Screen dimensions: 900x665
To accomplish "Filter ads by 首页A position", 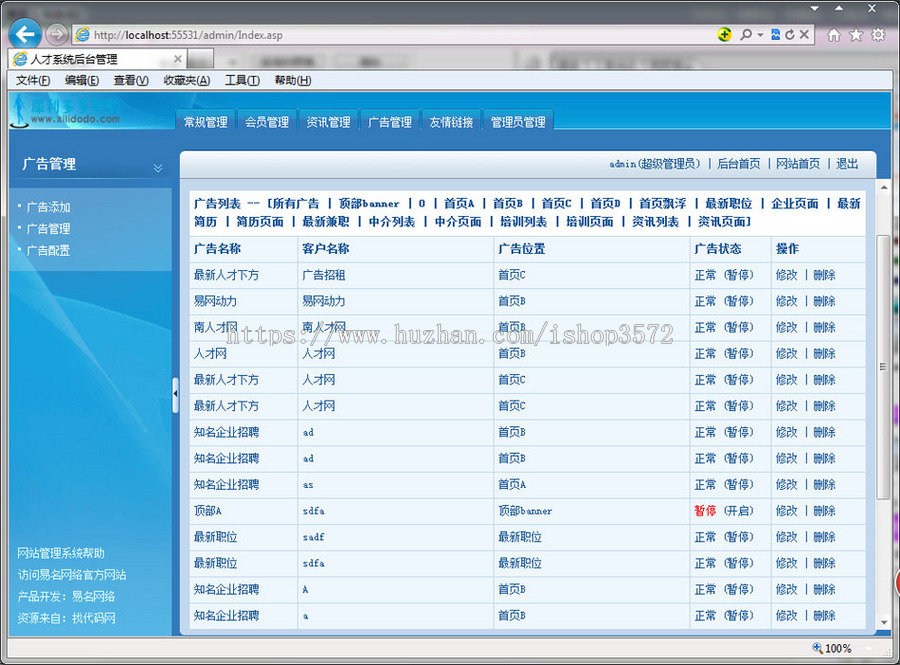I will (x=459, y=204).
